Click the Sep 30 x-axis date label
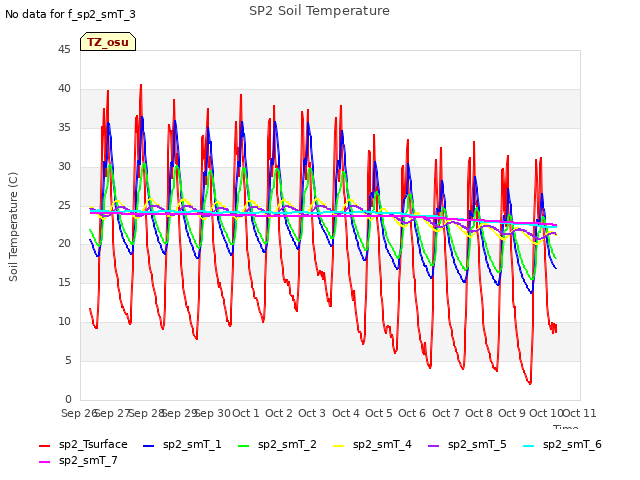This screenshot has width=640, height=480. point(213,413)
